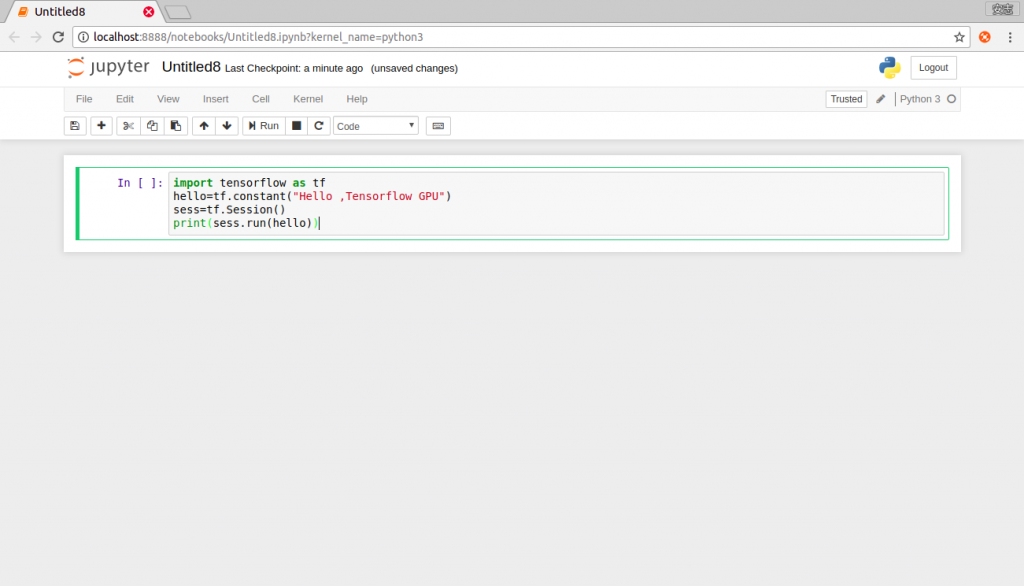Move selected cell up

point(204,126)
